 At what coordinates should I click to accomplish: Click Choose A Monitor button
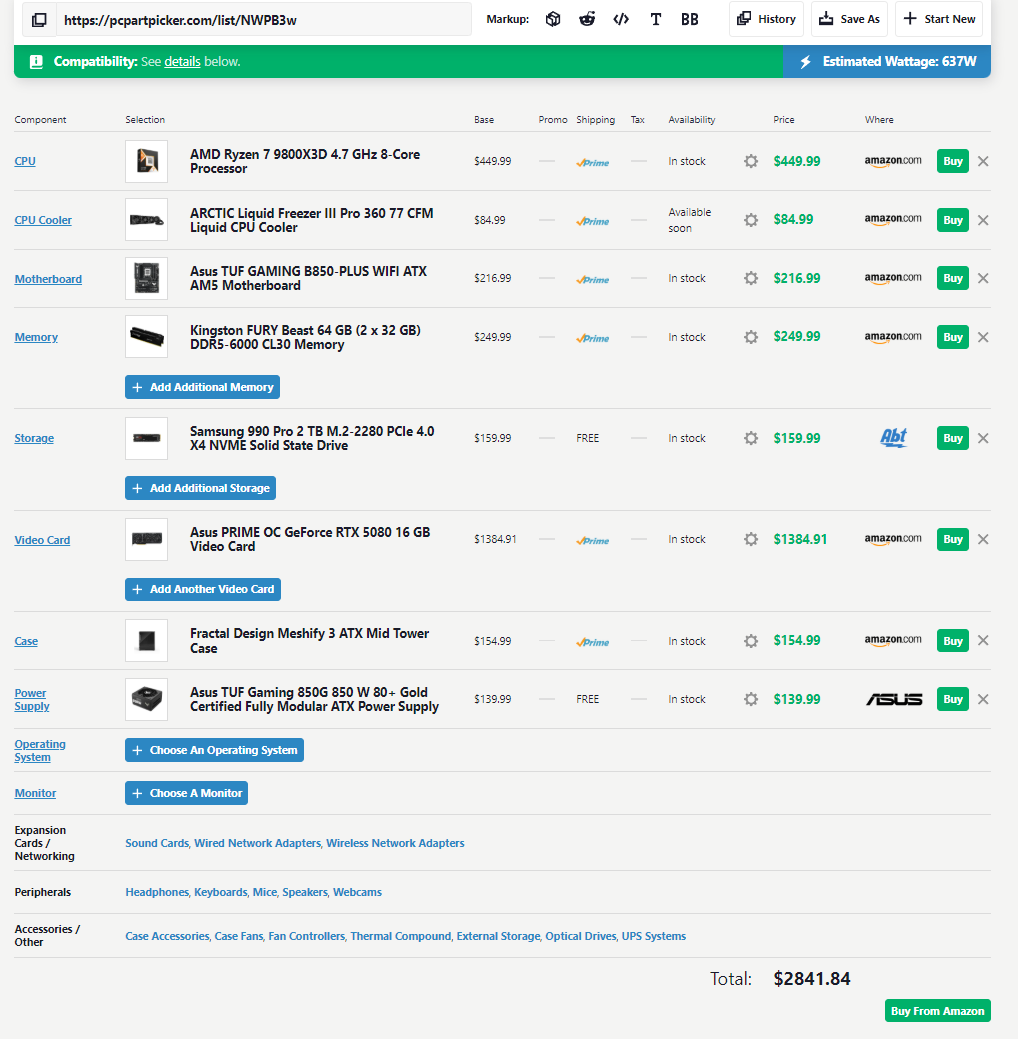(x=186, y=793)
